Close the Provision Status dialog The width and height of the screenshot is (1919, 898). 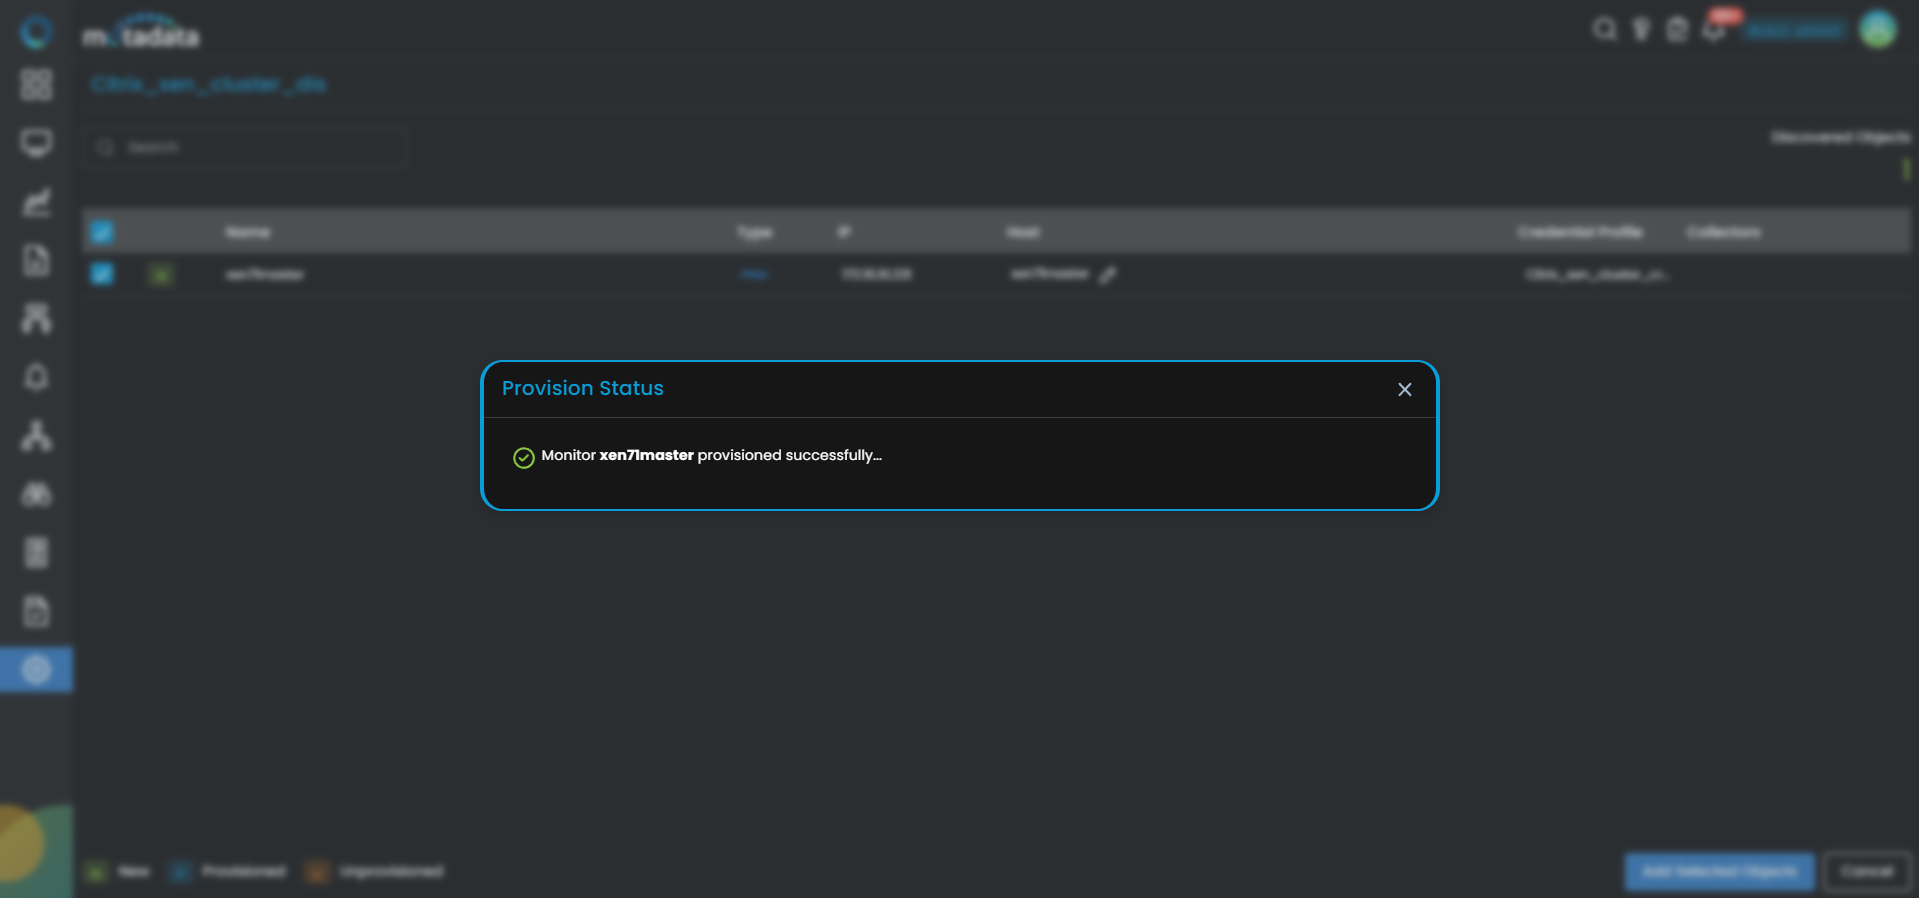click(x=1405, y=390)
